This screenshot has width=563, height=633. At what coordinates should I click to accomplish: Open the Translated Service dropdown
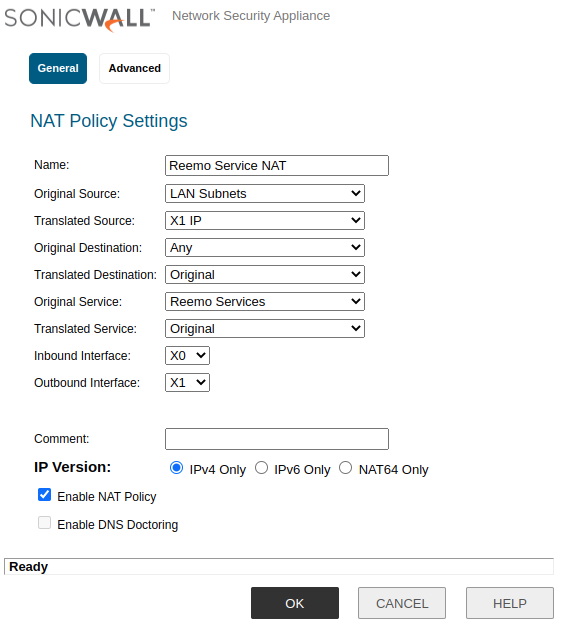point(265,329)
